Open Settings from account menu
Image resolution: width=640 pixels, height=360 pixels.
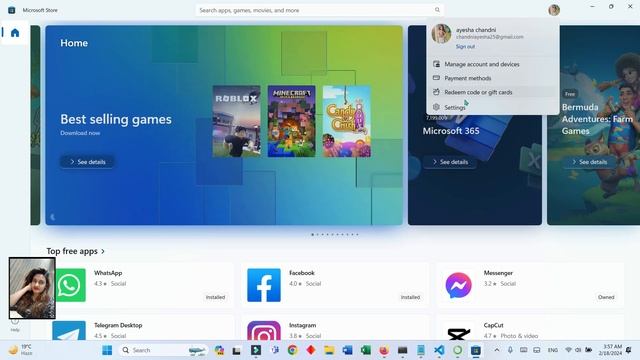[x=493, y=107]
